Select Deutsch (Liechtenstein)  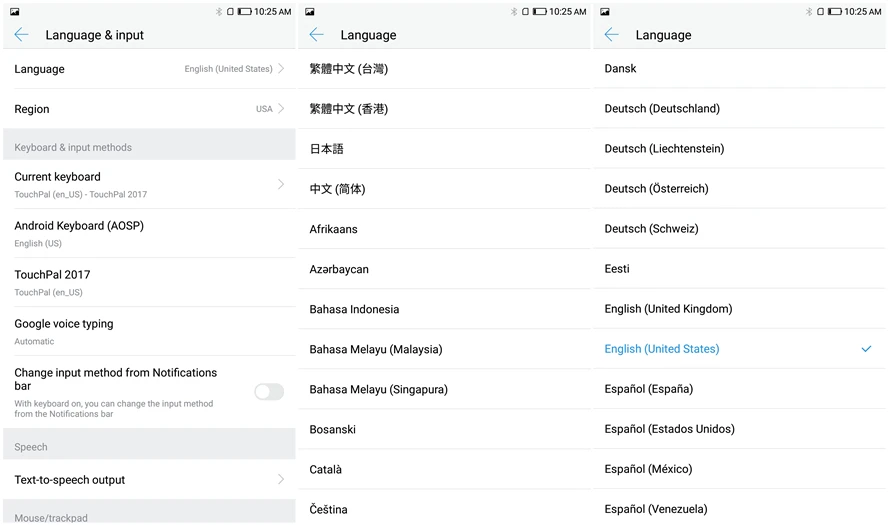coord(739,148)
